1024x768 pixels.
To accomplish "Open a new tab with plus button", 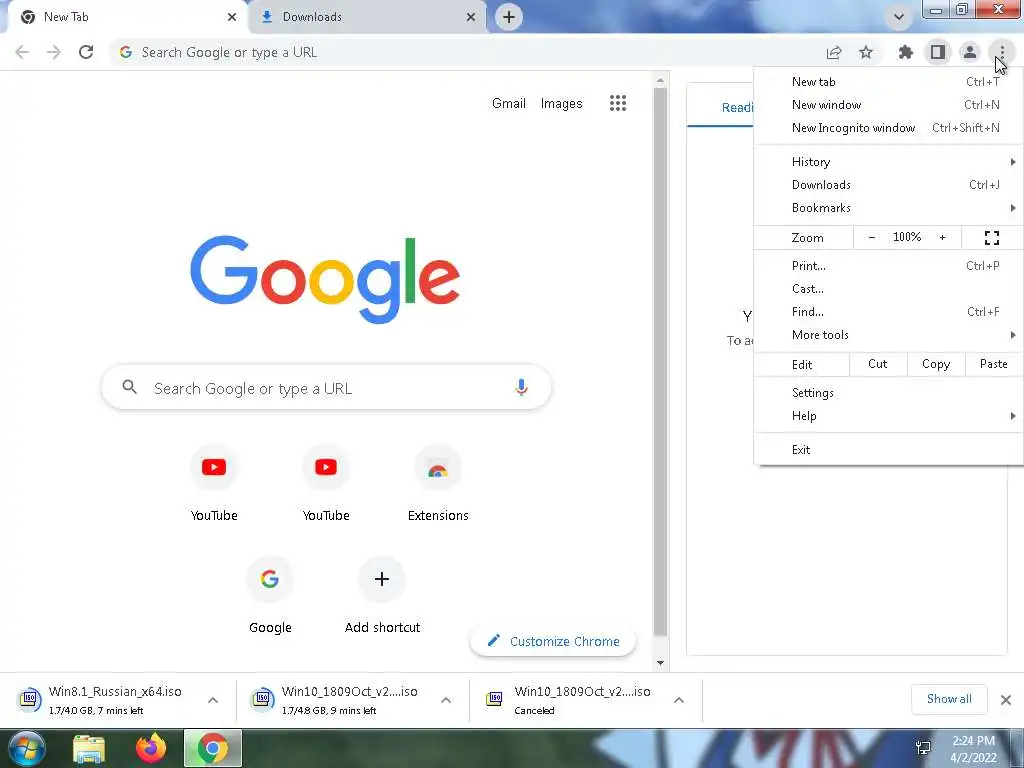I will [509, 17].
